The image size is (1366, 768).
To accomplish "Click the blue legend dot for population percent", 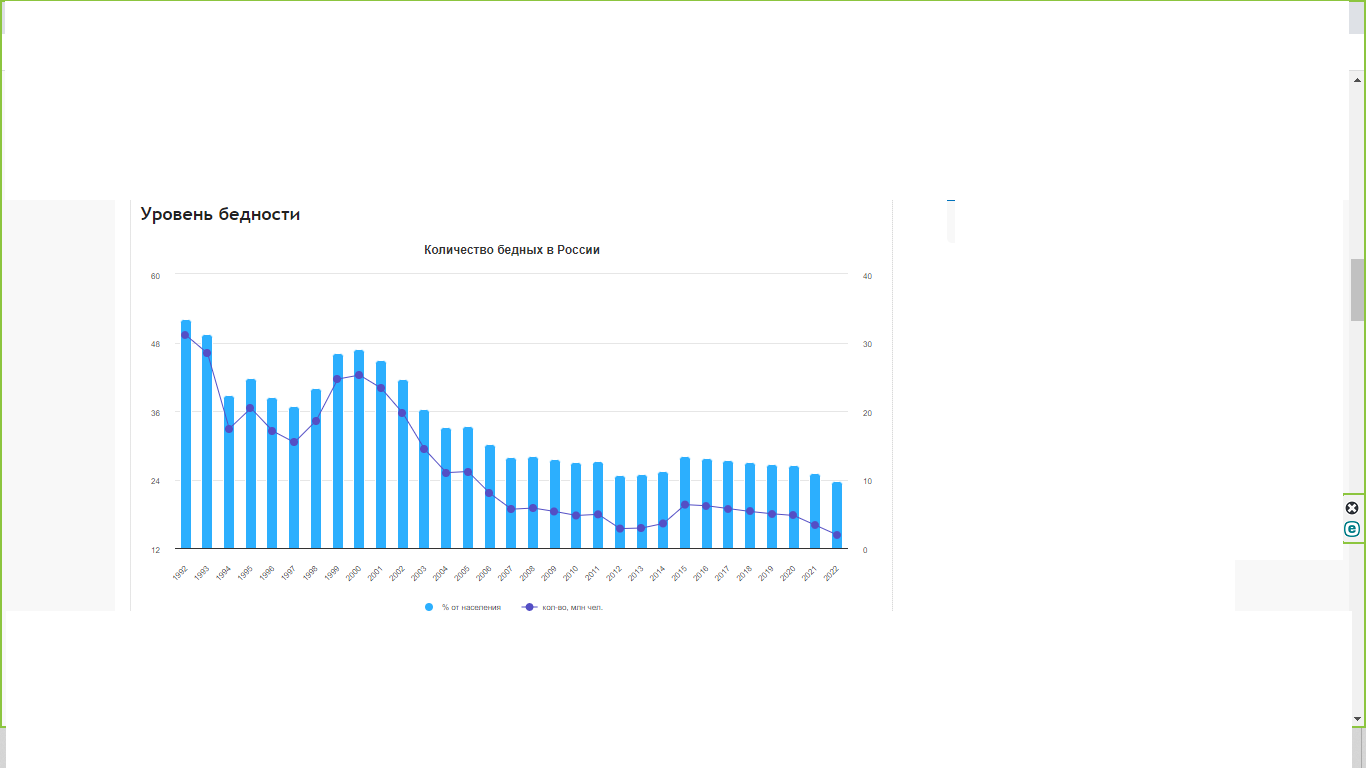I will 429,607.
